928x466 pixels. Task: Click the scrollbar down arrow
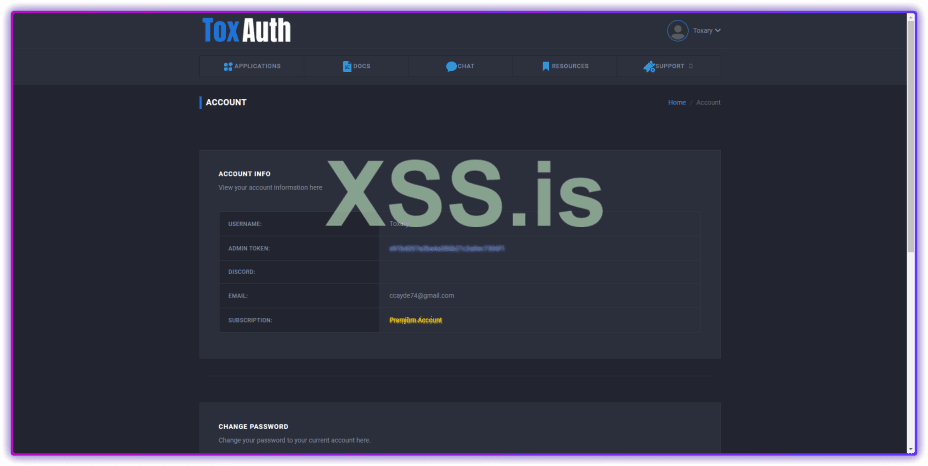coord(911,450)
